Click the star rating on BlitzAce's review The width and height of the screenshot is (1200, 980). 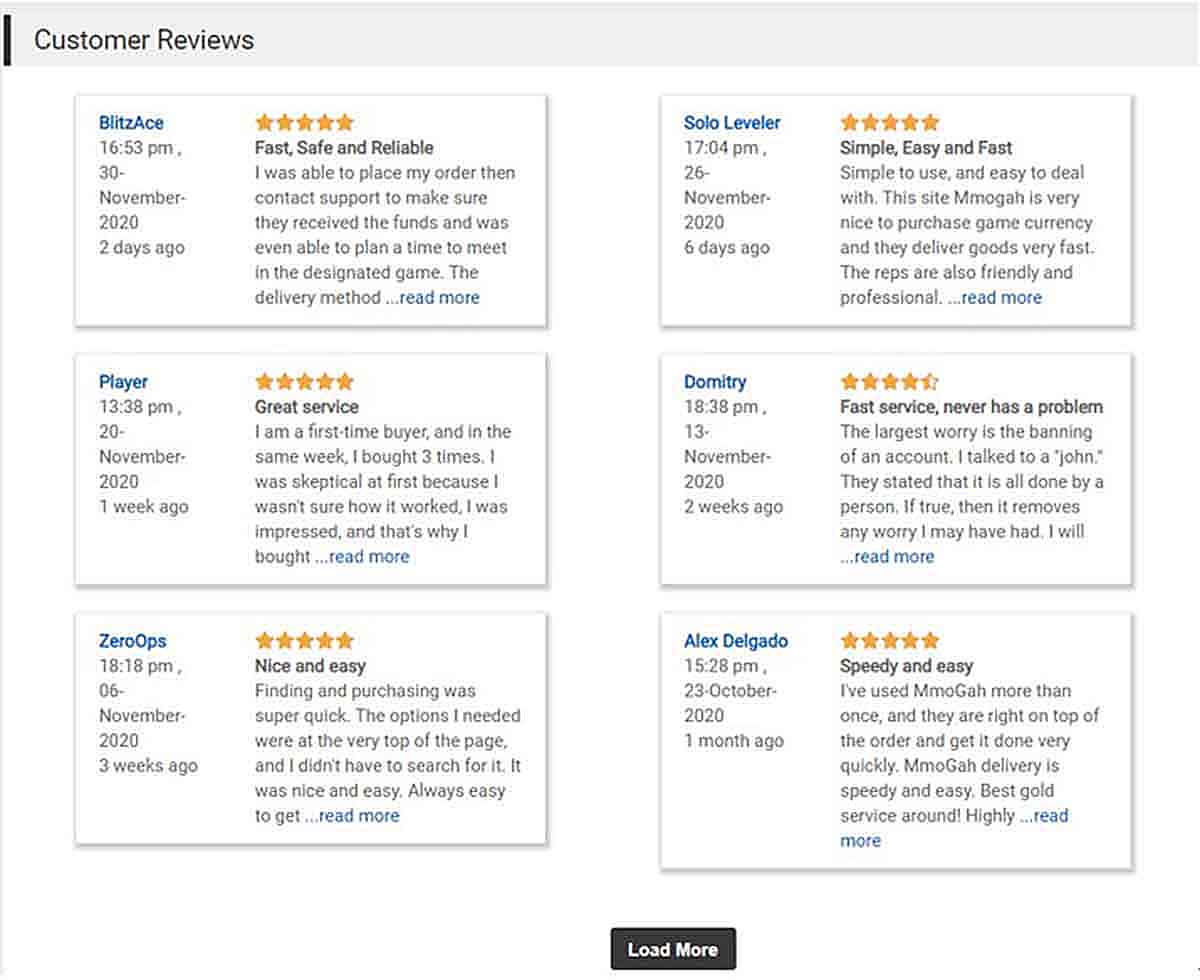pyautogui.click(x=304, y=123)
